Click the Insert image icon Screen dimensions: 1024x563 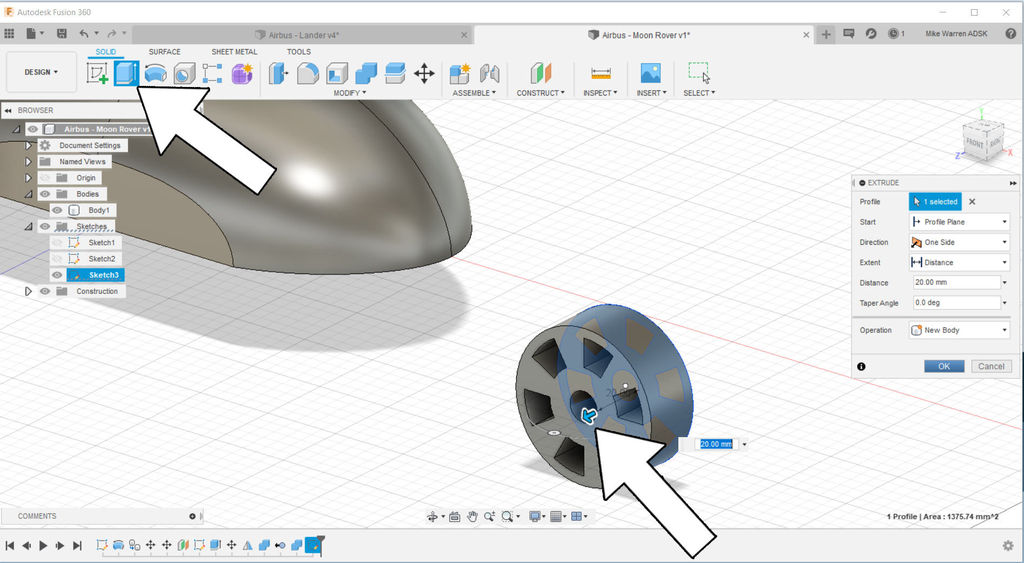pyautogui.click(x=650, y=72)
